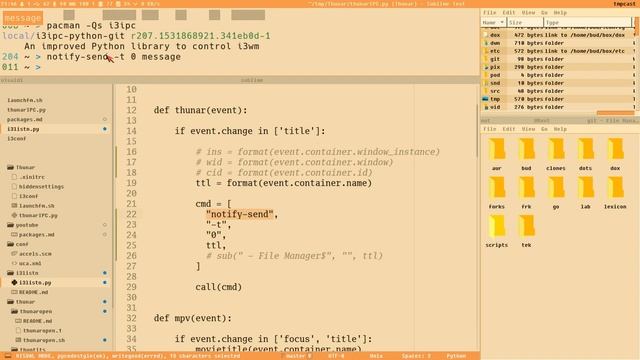The image size is (640, 360).
Task: Collapse the i3listn folder in sidebar
Action: (11, 273)
